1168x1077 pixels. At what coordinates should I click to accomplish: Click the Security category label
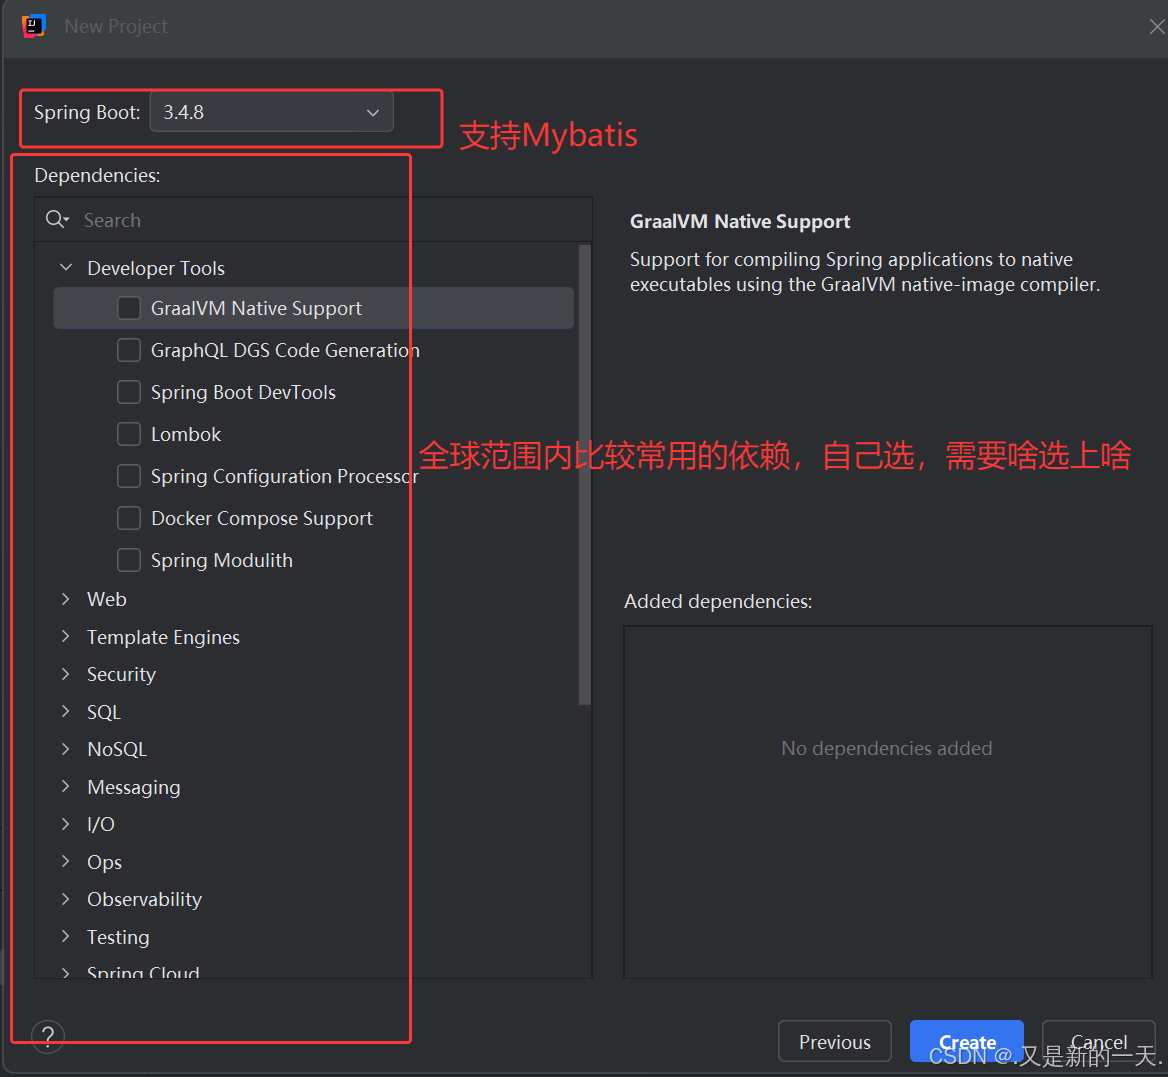coord(121,675)
